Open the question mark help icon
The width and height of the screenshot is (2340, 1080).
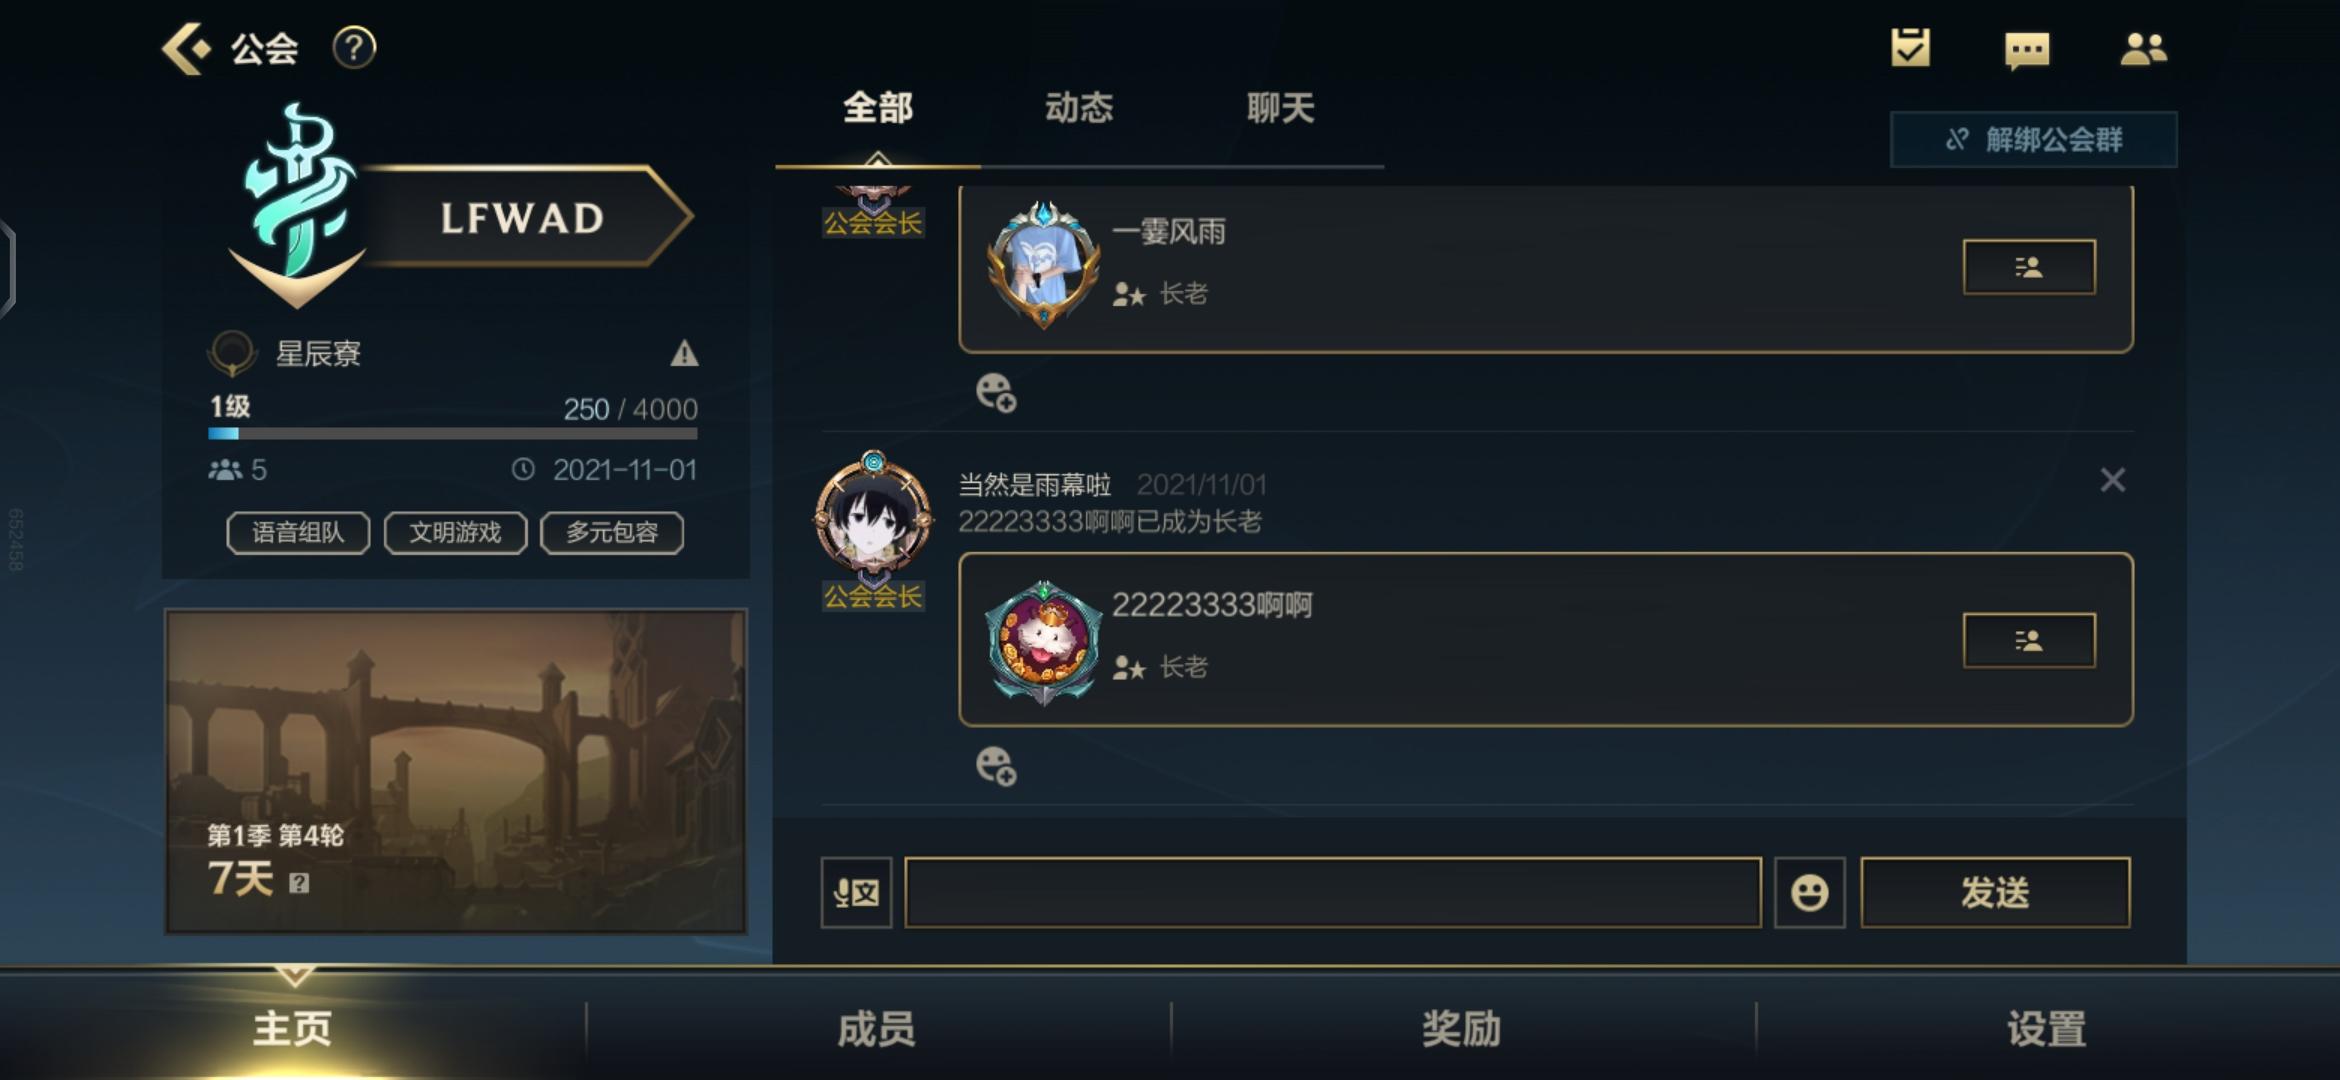coord(354,48)
